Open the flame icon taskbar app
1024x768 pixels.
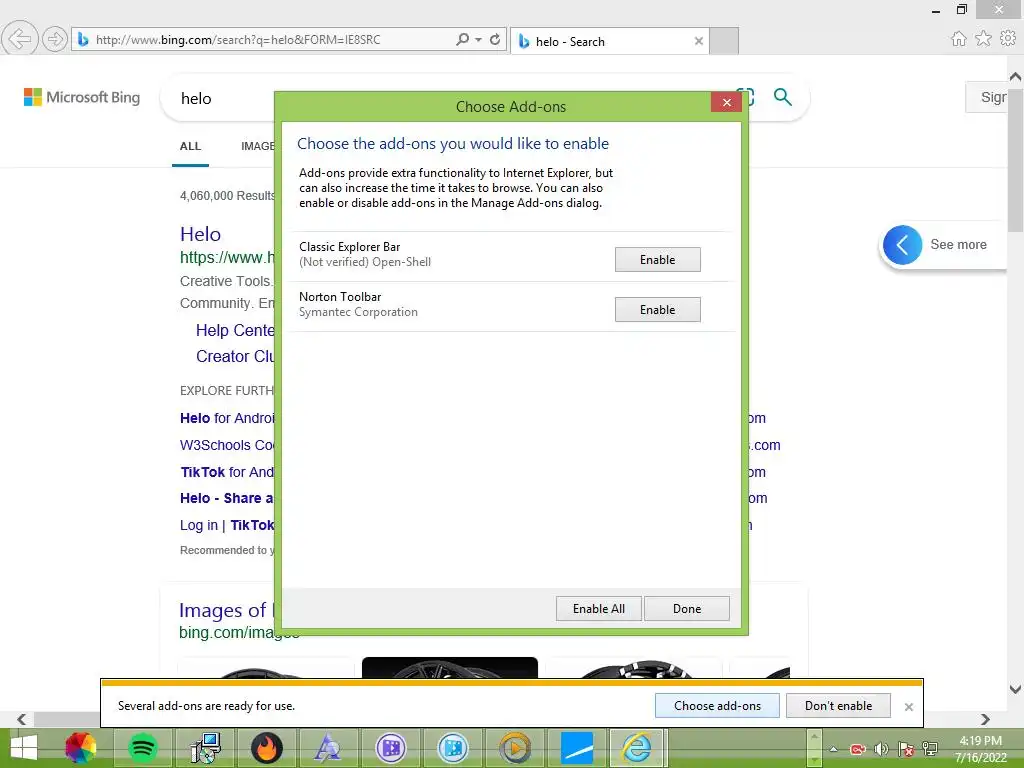pos(267,748)
